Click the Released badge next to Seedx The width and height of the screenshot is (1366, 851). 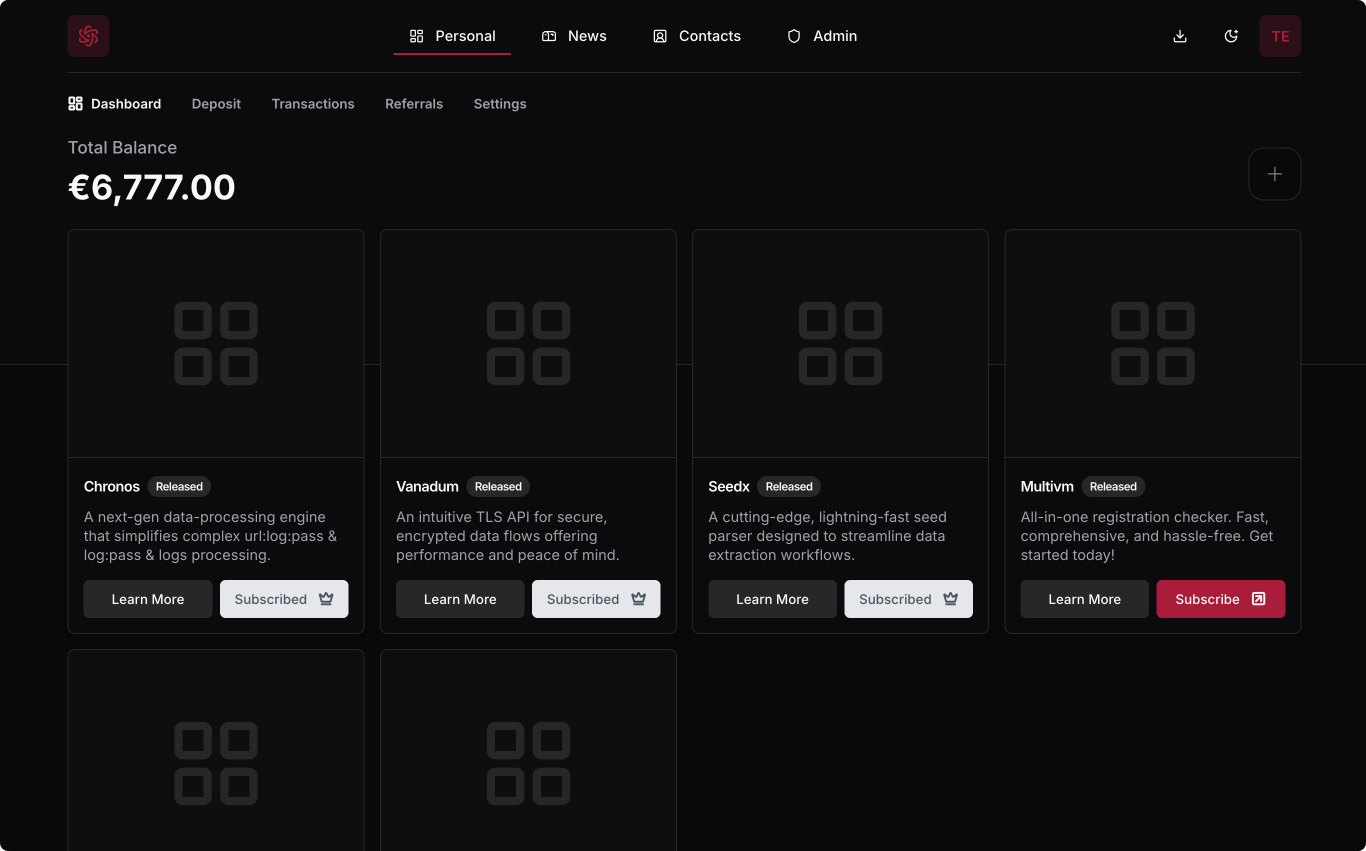[x=789, y=487]
